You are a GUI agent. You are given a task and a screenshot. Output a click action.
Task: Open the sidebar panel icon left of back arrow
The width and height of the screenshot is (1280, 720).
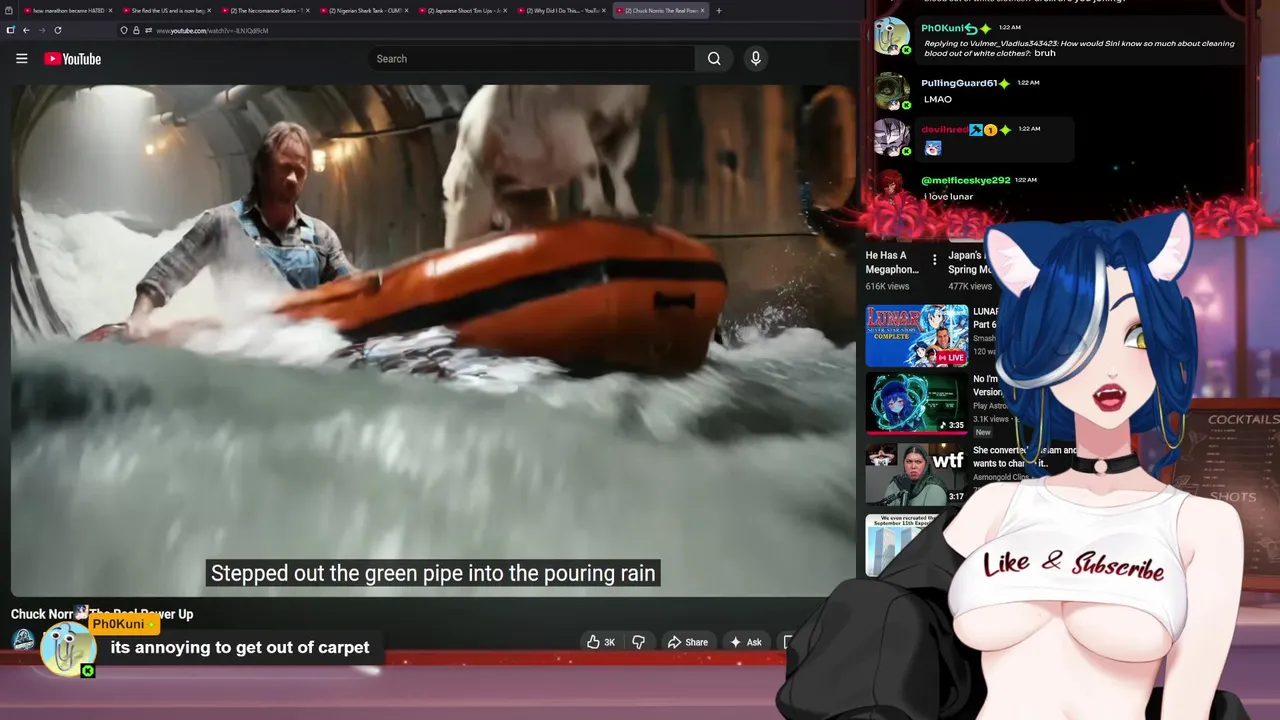[x=10, y=30]
